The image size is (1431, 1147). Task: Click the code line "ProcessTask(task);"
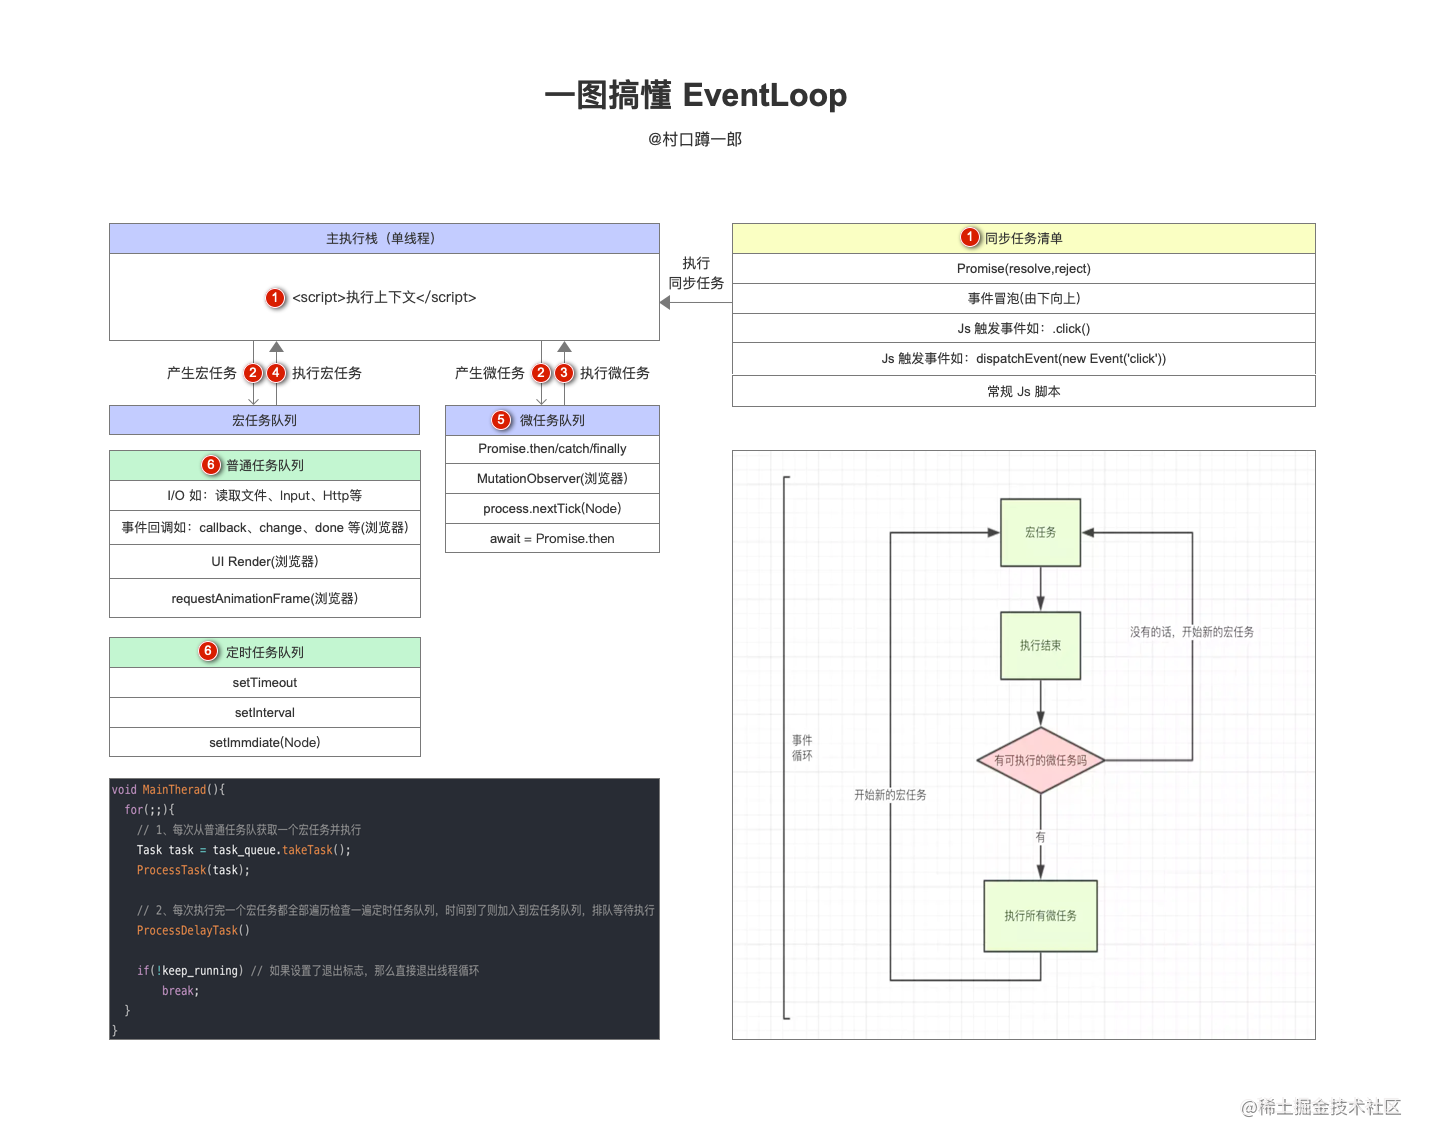pos(193,870)
